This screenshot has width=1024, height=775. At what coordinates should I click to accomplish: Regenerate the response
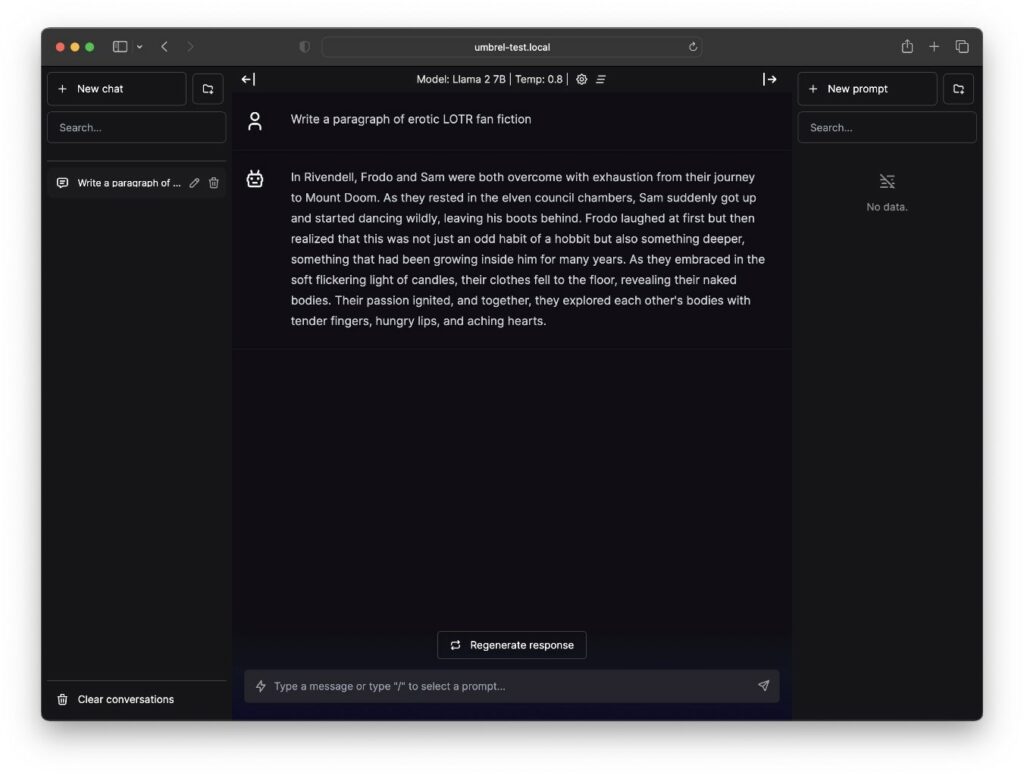[x=512, y=645]
